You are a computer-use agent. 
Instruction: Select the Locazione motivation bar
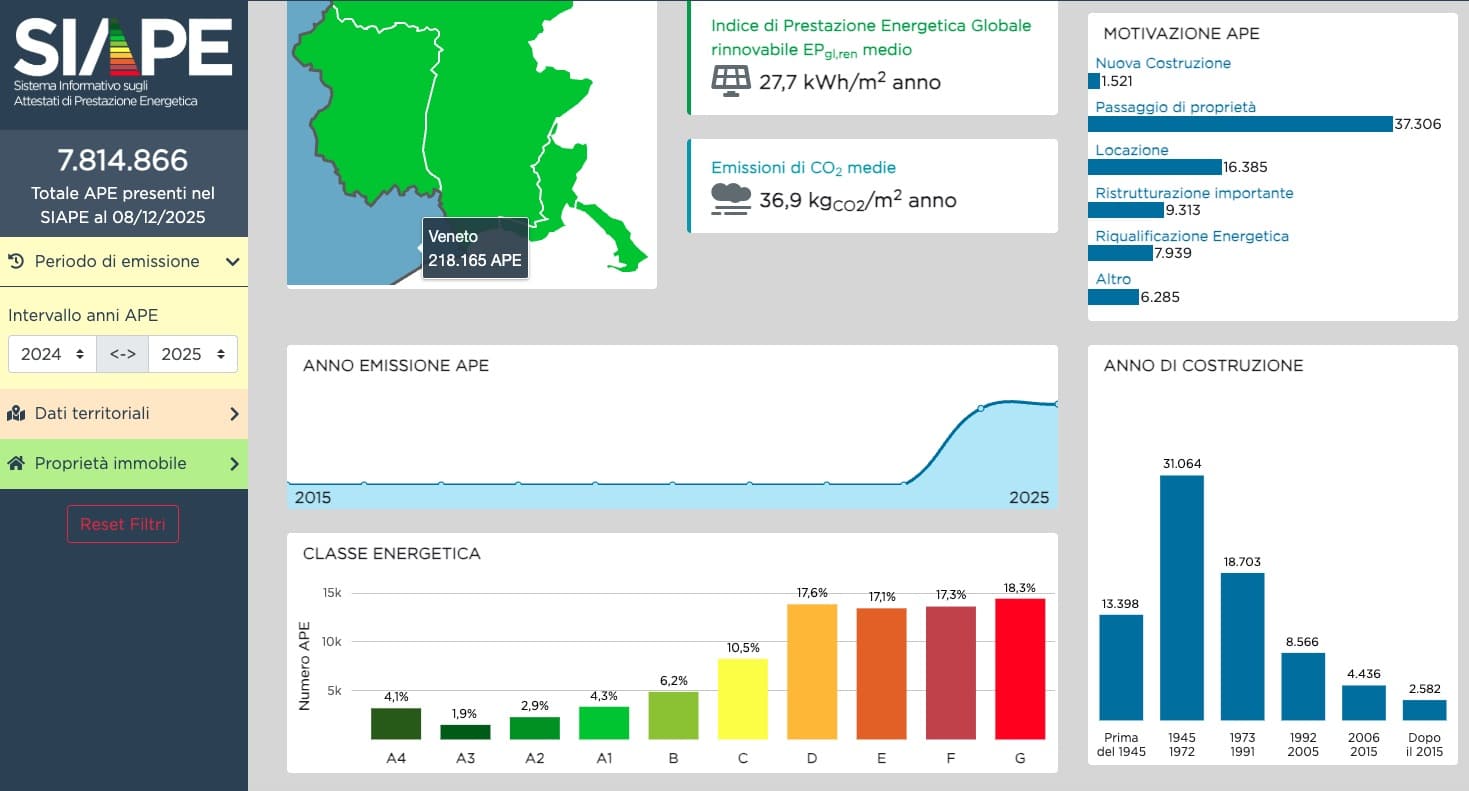click(x=1154, y=167)
